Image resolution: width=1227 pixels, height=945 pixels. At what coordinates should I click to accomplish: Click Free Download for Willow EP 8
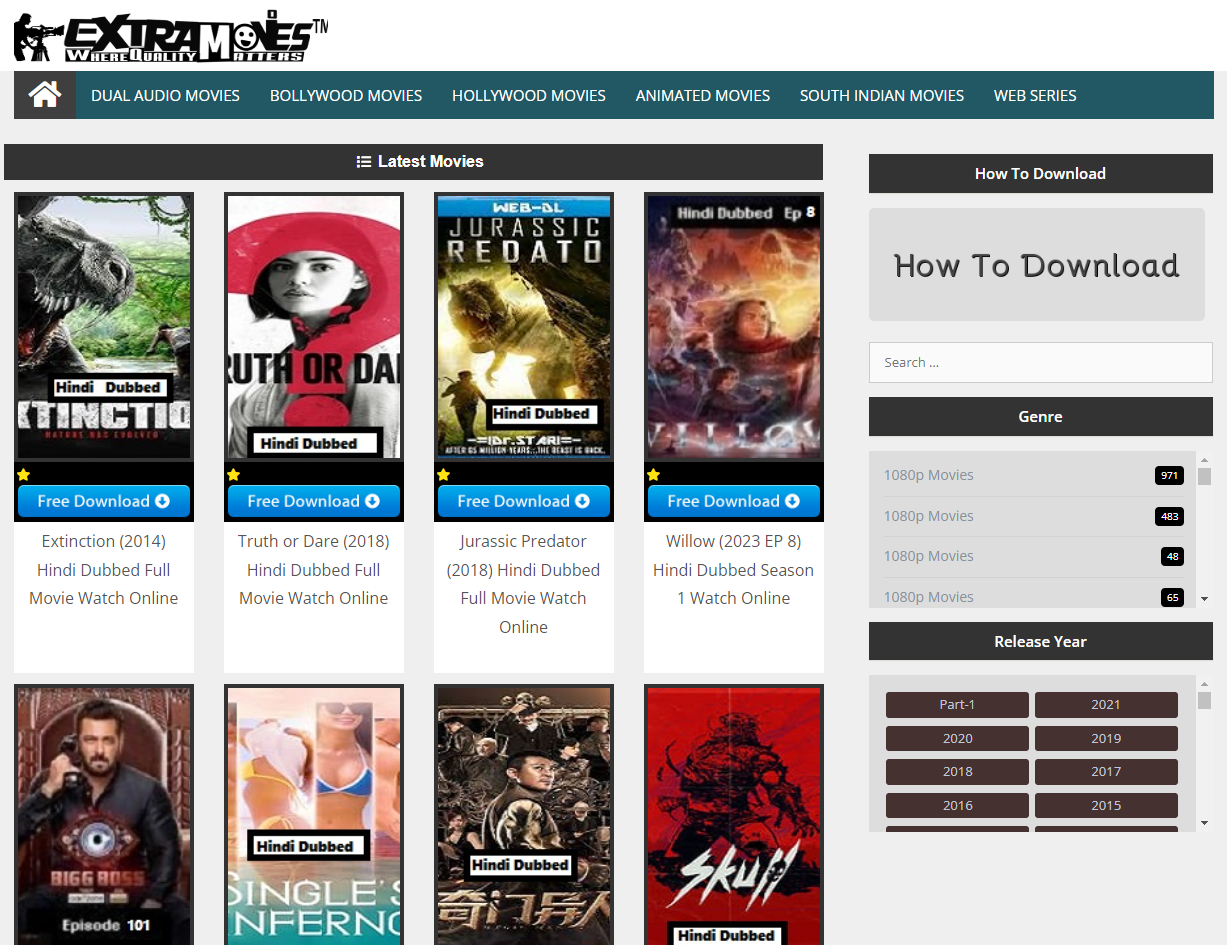(734, 501)
